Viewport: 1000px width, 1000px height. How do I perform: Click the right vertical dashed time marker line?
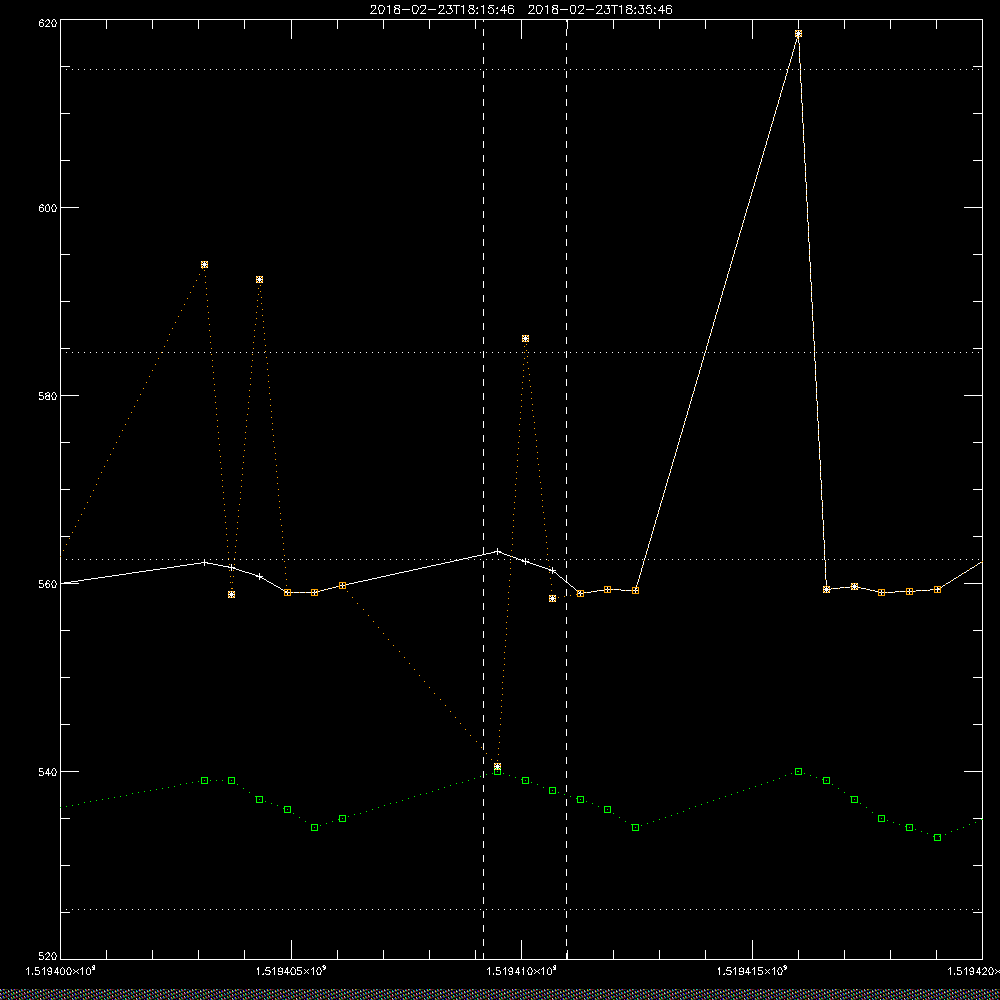pyautogui.click(x=566, y=488)
